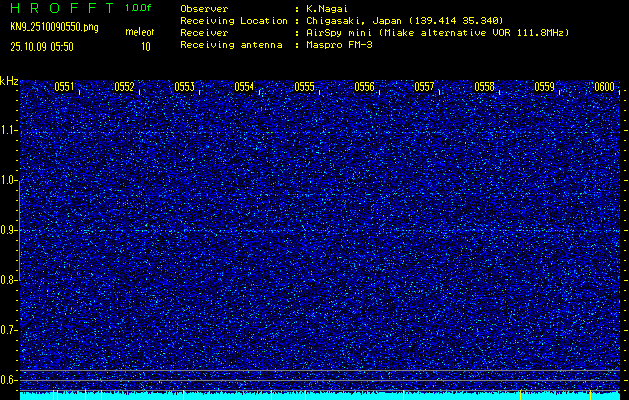Image resolution: width=629 pixels, height=400 pixels.
Task: Click the 0551 time marker
Action: 64,87
